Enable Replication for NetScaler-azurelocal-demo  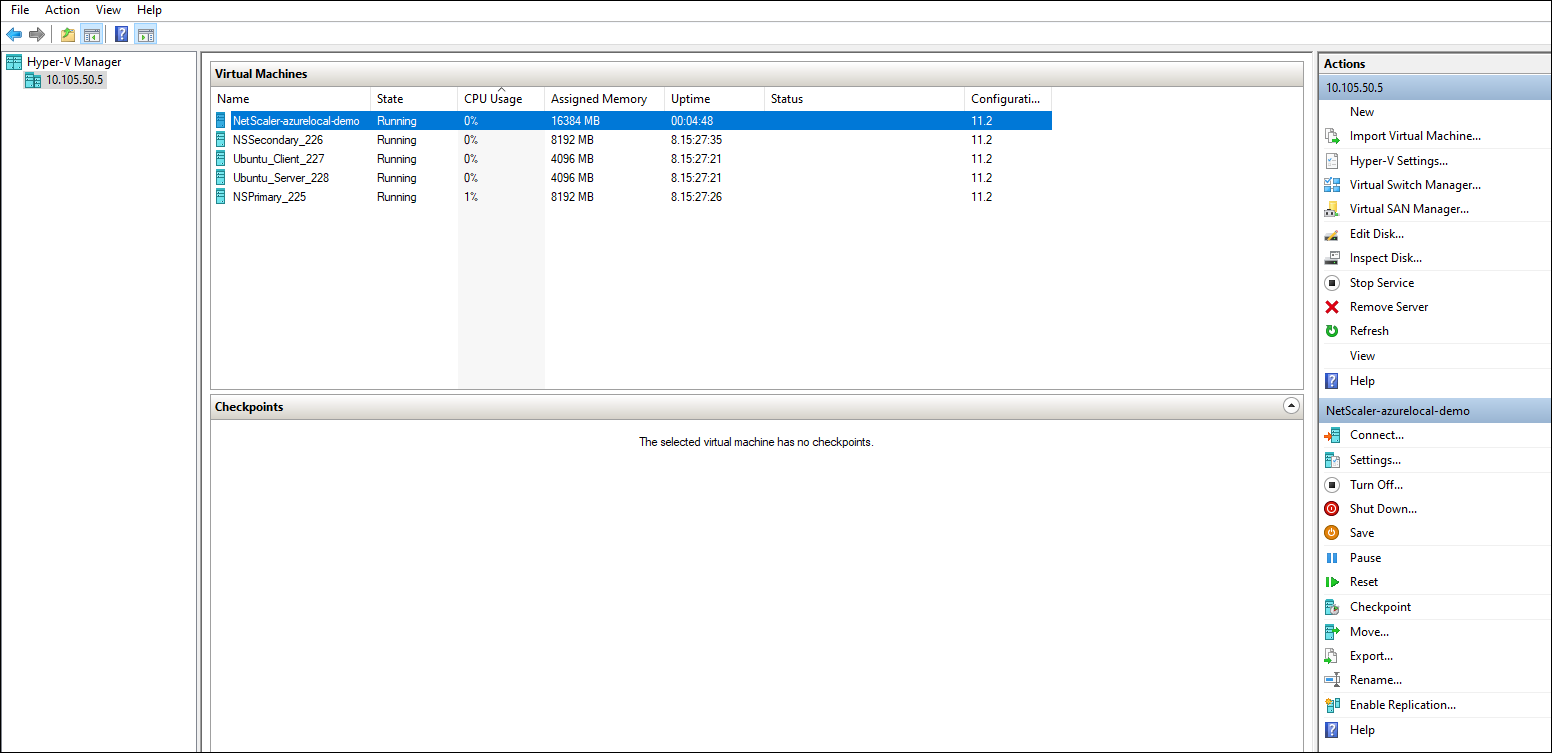point(1403,704)
